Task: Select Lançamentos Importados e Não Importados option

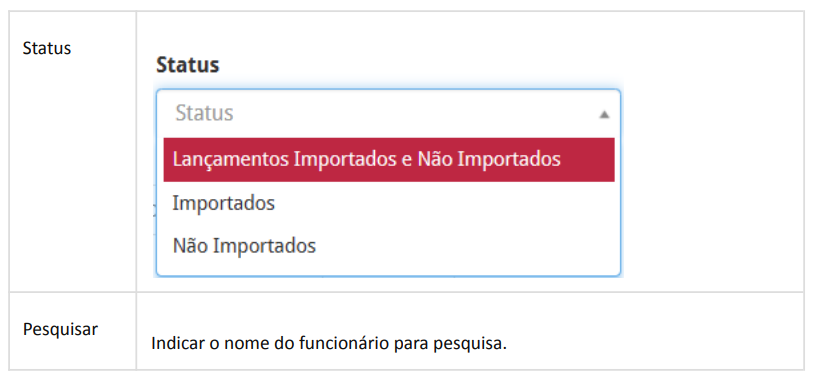Action: click(x=389, y=160)
